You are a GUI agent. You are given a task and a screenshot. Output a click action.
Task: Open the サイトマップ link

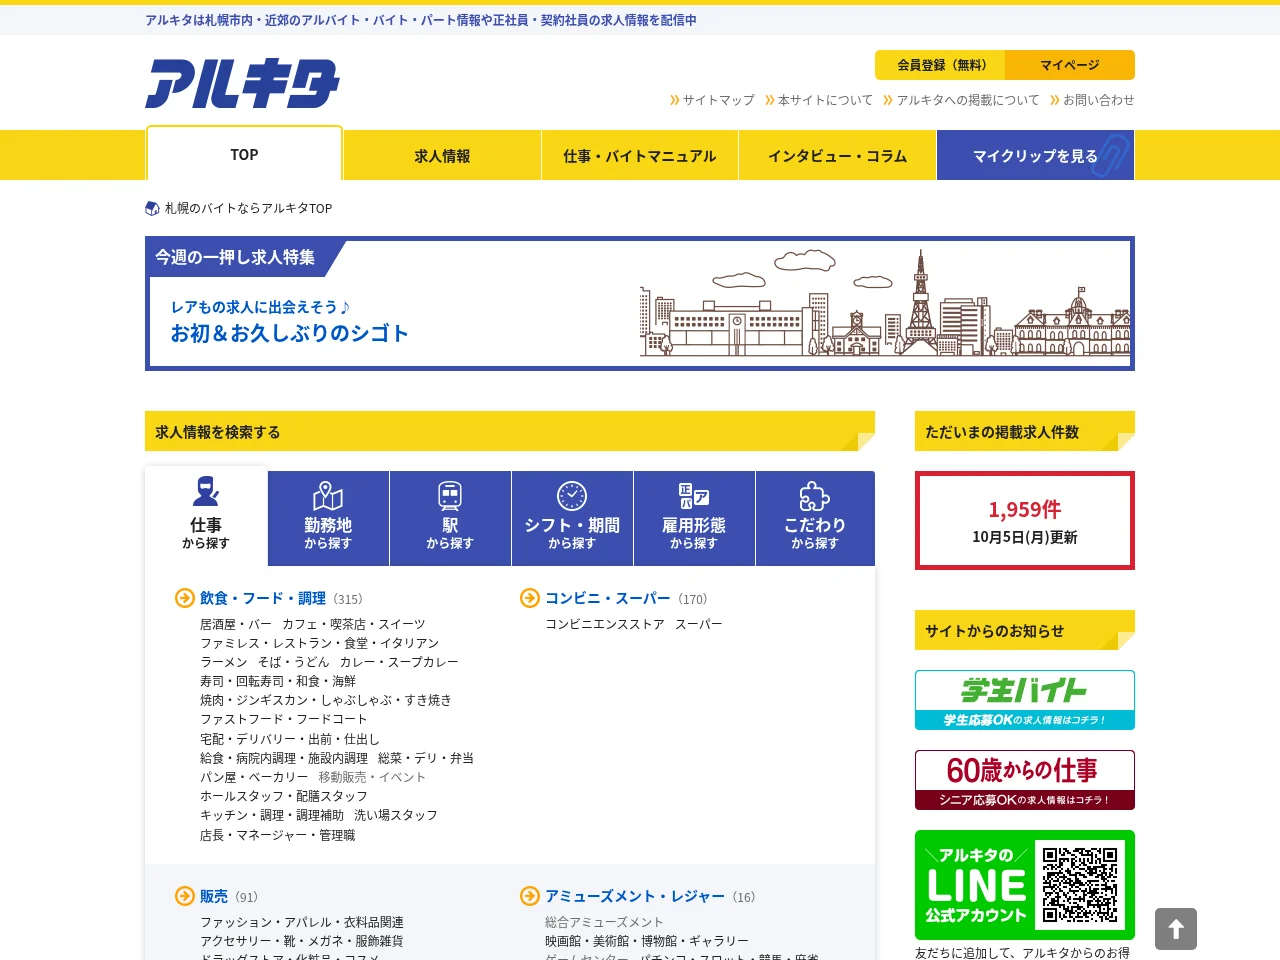712,100
